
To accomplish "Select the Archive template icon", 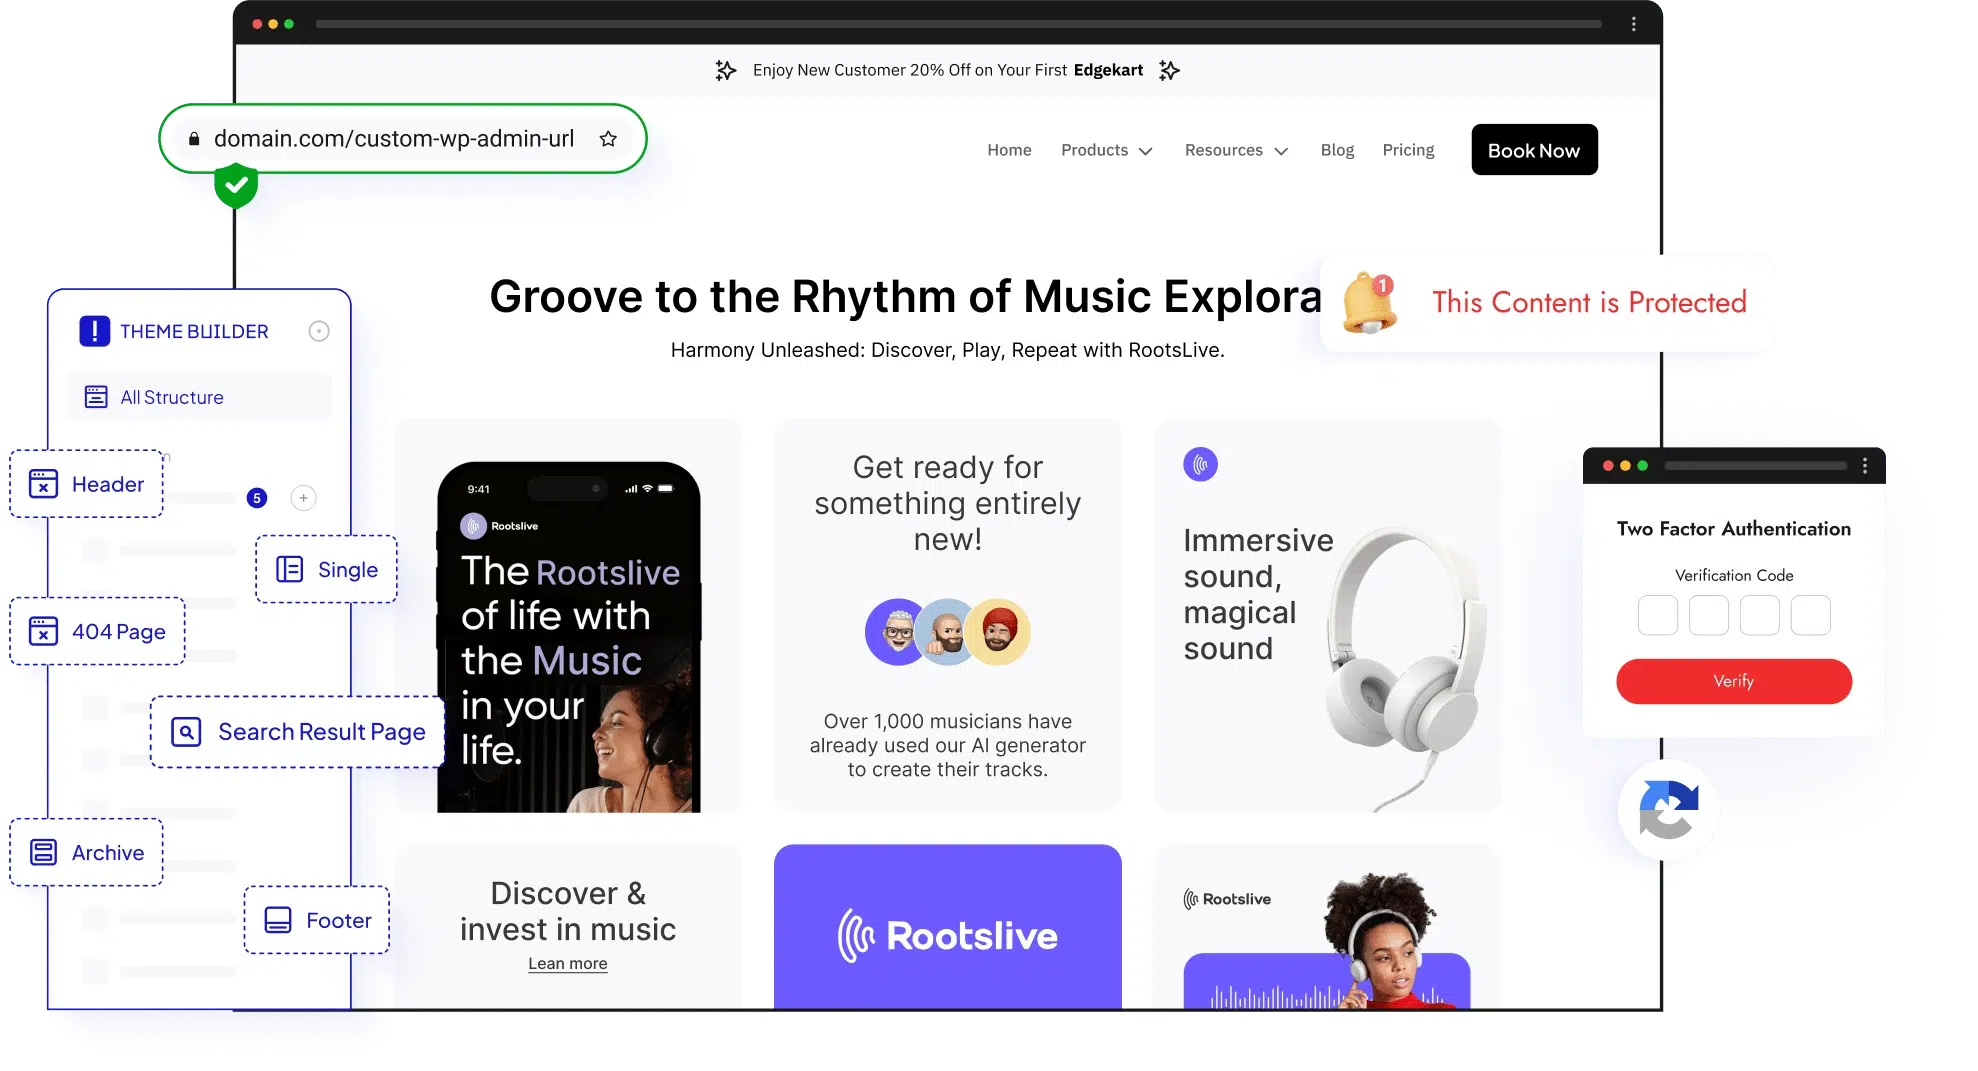I will [43, 852].
